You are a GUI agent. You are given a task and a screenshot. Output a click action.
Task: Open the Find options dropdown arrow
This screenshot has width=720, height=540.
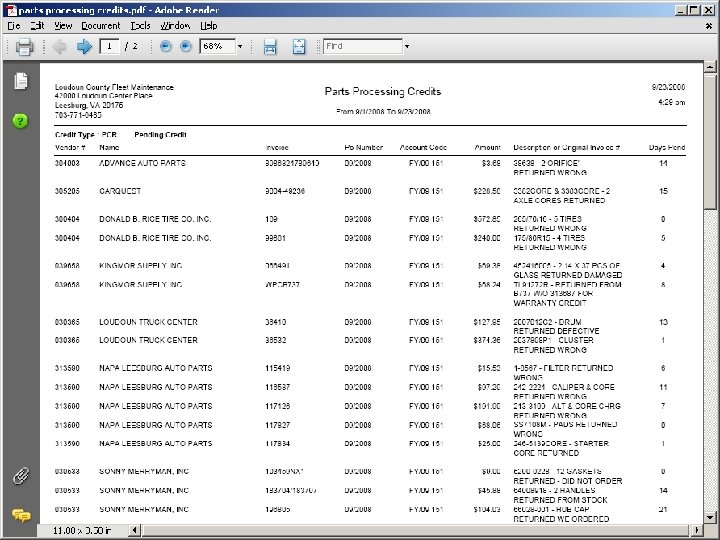(x=406, y=46)
